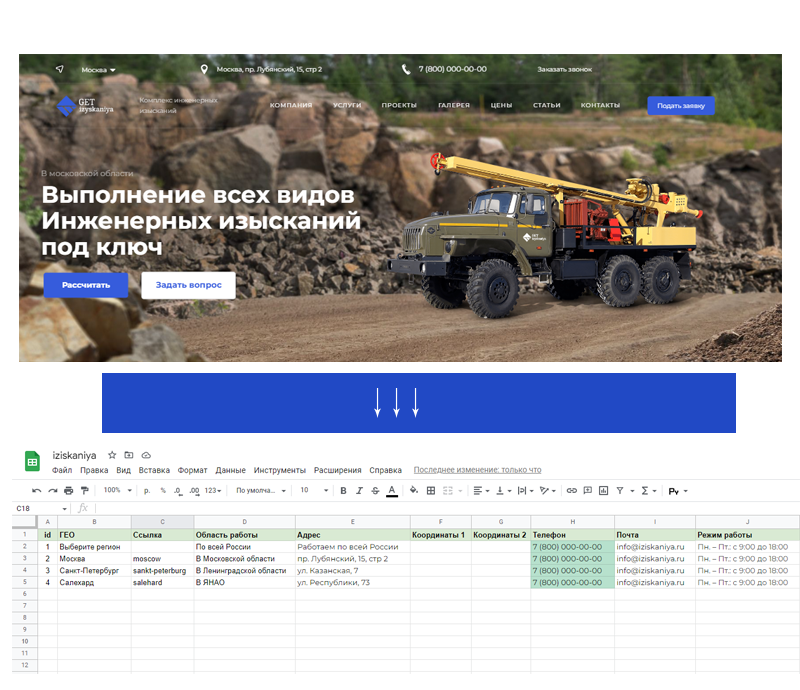Toggle bold formatting

point(343,491)
